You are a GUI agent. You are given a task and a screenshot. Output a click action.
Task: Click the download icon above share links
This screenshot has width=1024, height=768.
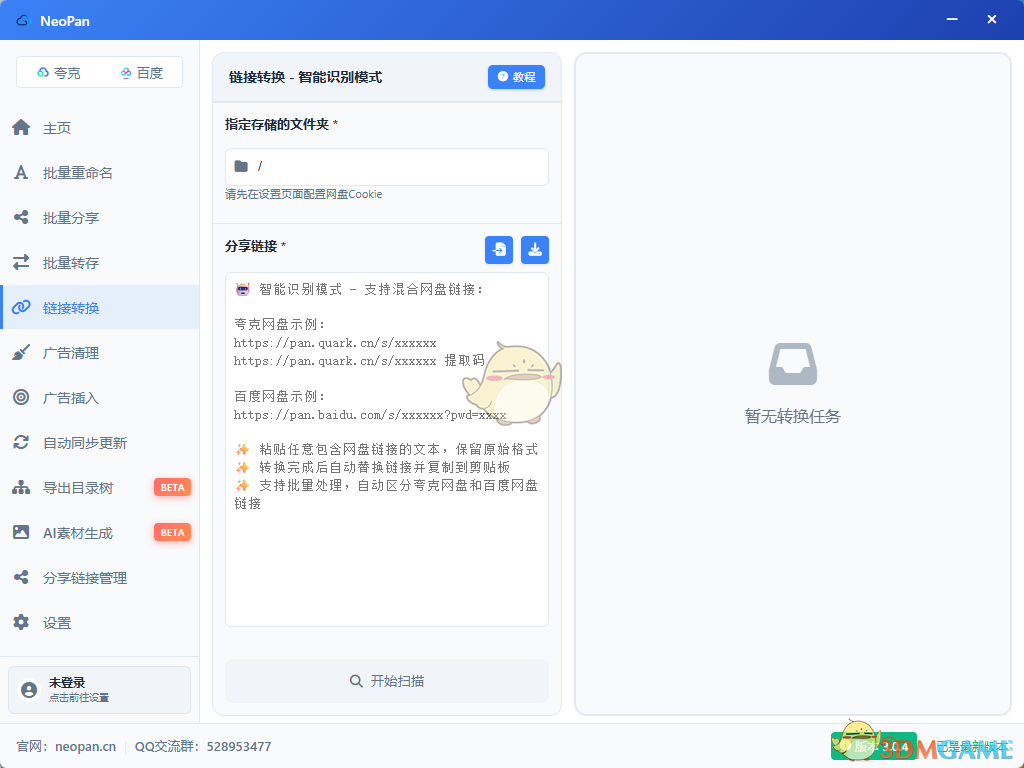[535, 250]
